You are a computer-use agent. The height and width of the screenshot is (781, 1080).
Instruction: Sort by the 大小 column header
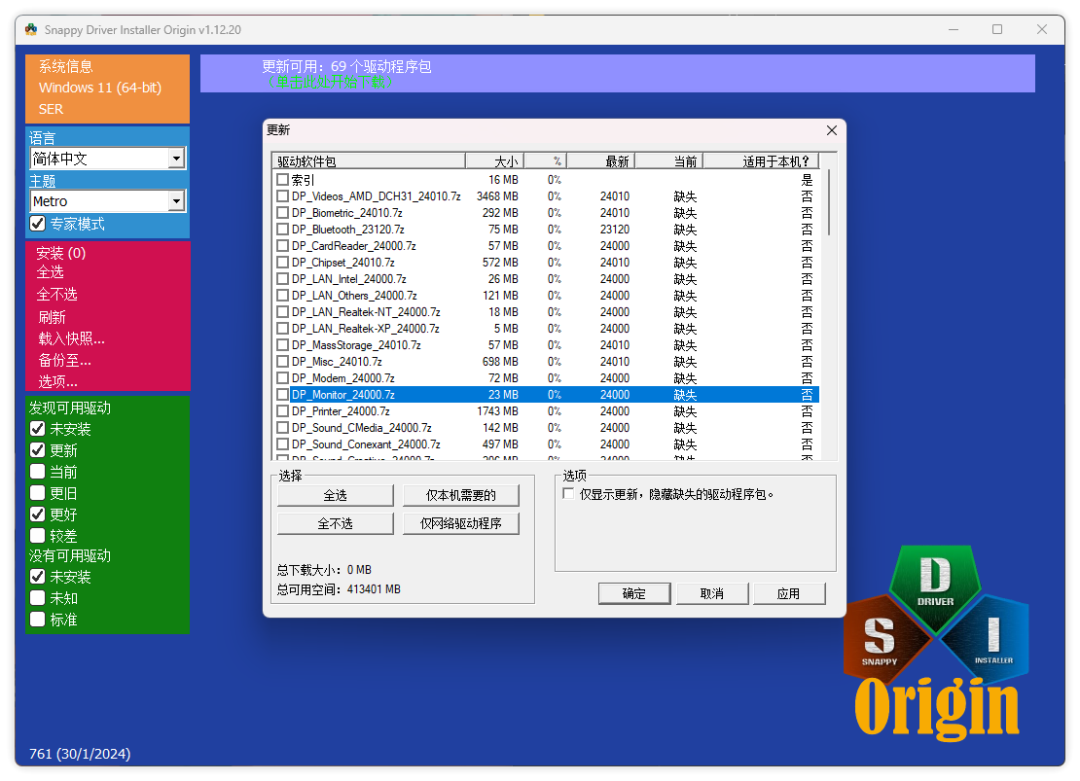pos(495,161)
